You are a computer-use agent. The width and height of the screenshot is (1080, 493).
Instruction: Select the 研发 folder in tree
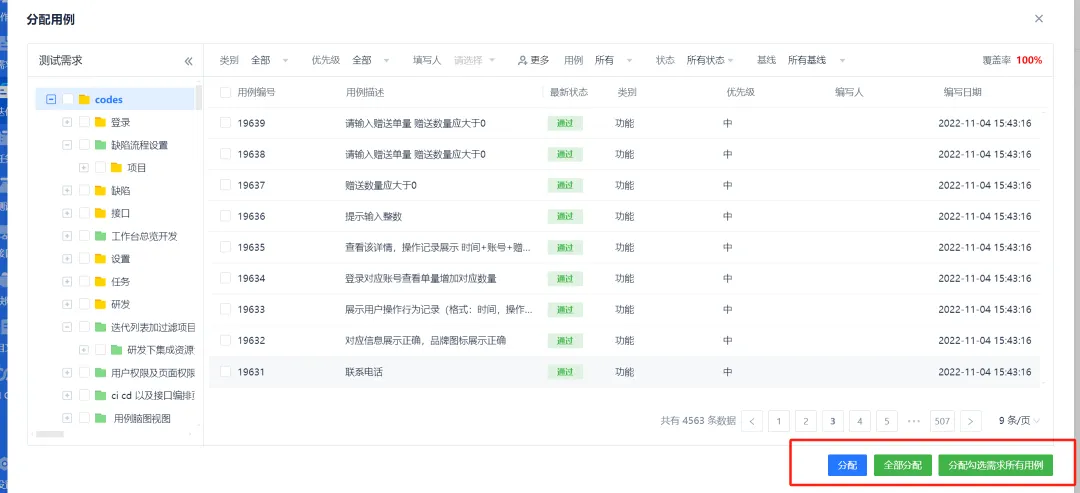point(120,304)
